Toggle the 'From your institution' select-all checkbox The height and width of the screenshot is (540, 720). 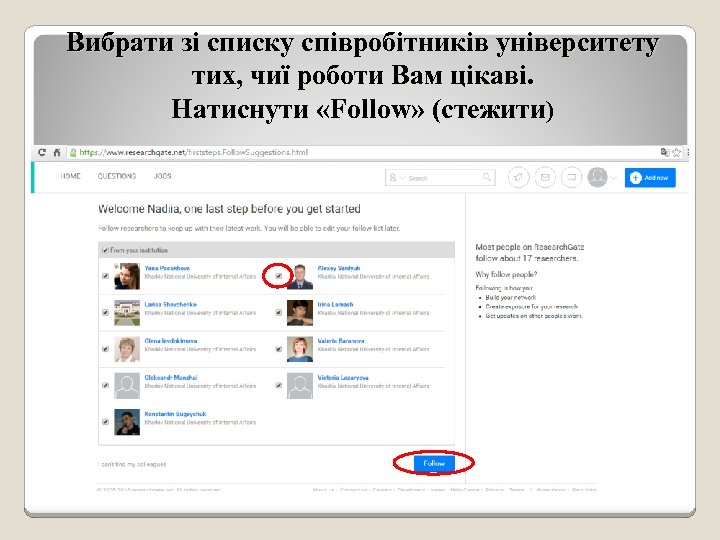(x=105, y=250)
